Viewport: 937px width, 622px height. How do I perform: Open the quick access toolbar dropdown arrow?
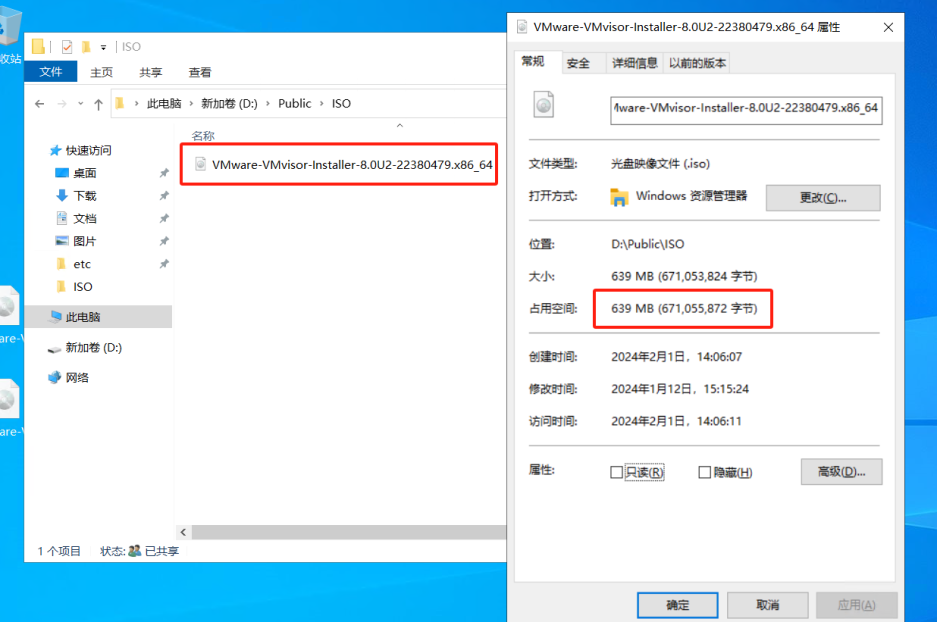pos(103,47)
